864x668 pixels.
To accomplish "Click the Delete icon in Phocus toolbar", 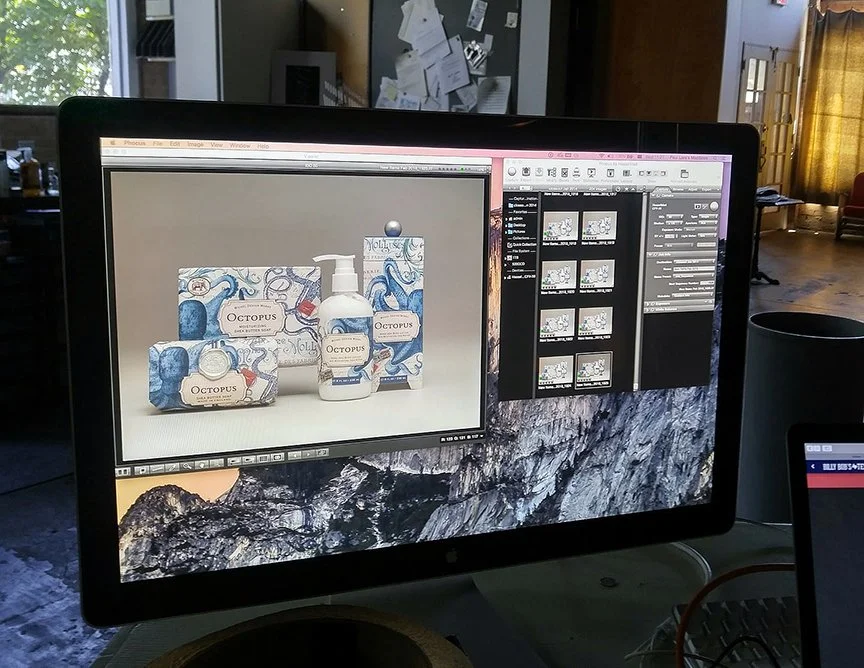I will pyautogui.click(x=565, y=173).
